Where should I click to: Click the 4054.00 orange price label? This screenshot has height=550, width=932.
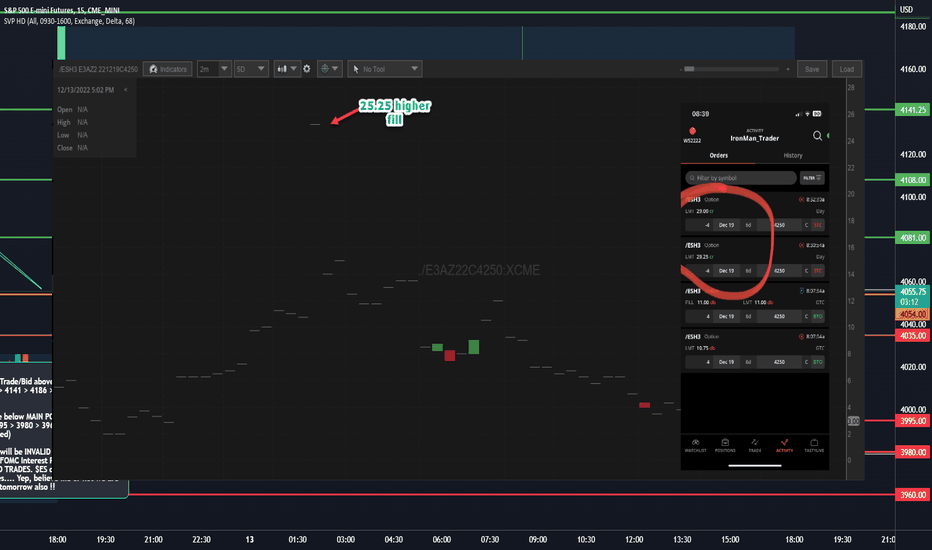click(x=912, y=314)
